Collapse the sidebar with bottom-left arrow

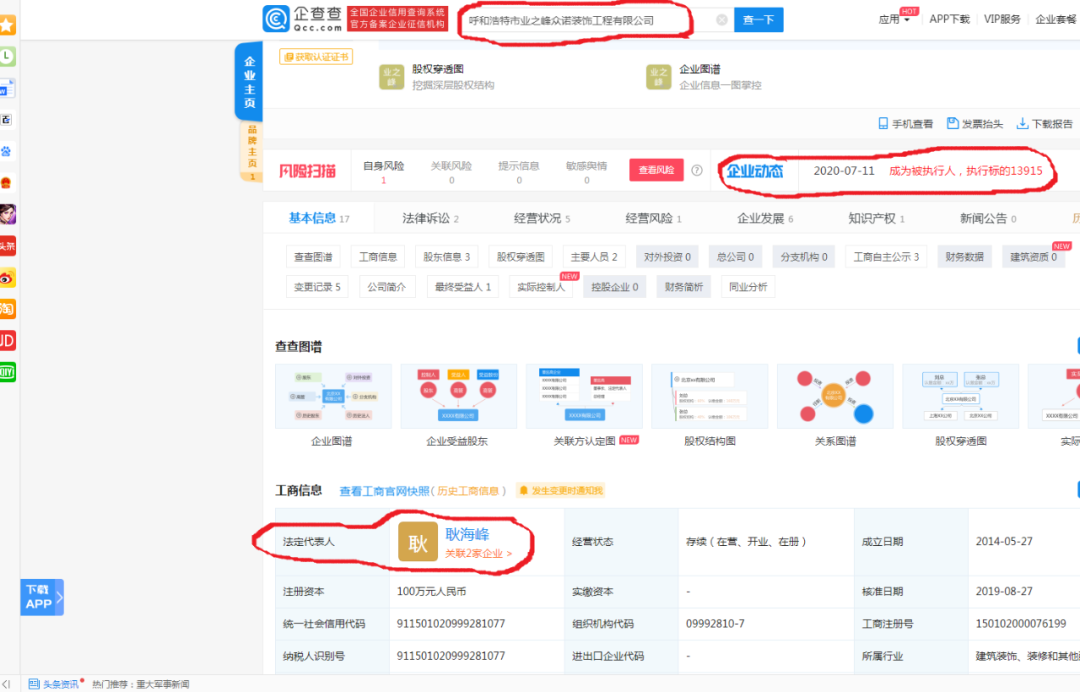pyautogui.click(x=7, y=684)
